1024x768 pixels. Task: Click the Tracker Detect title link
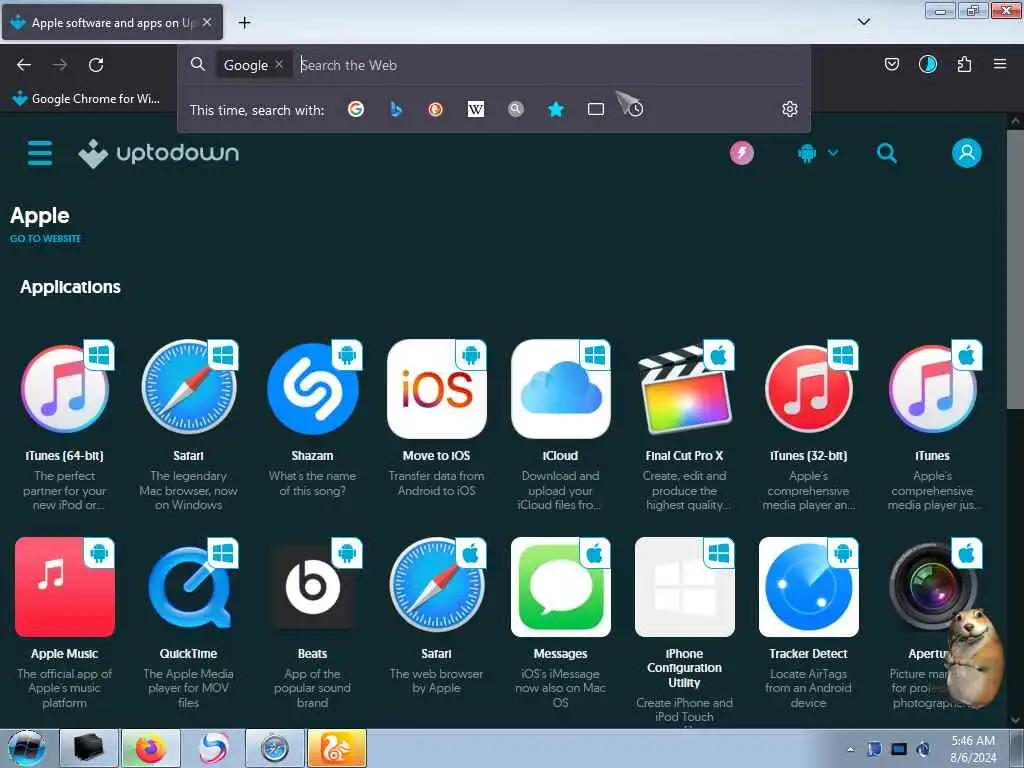(x=808, y=654)
